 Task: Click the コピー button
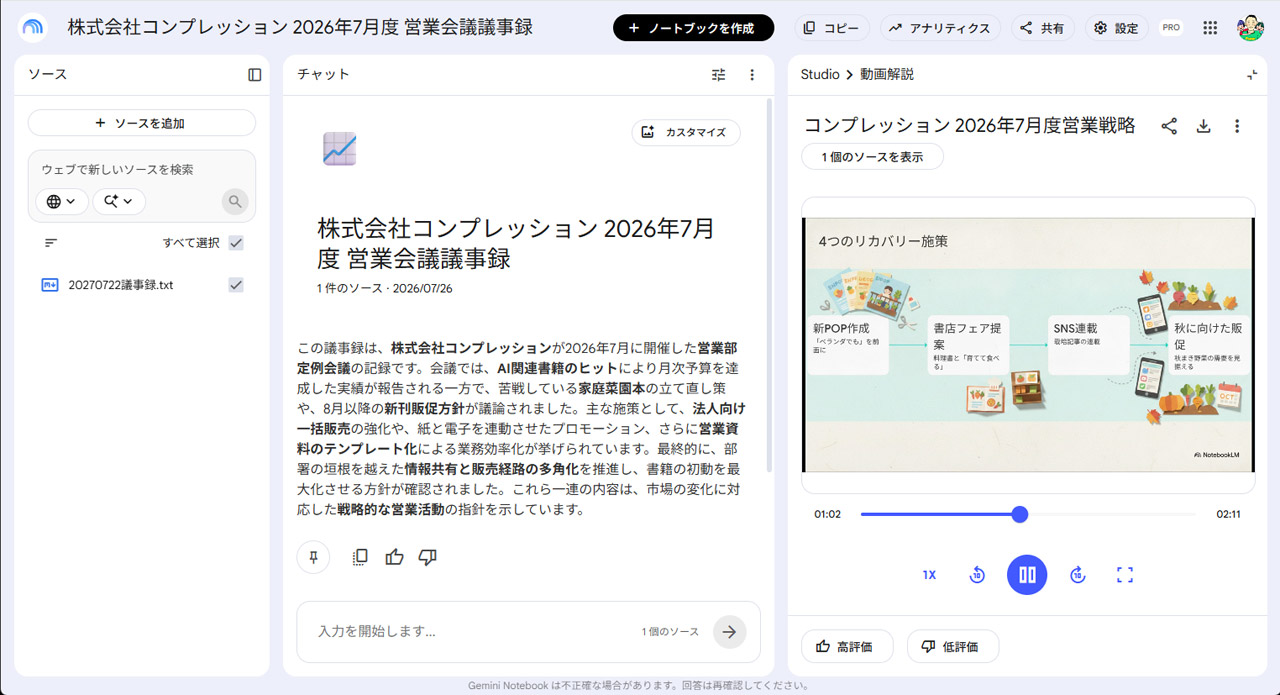point(832,28)
